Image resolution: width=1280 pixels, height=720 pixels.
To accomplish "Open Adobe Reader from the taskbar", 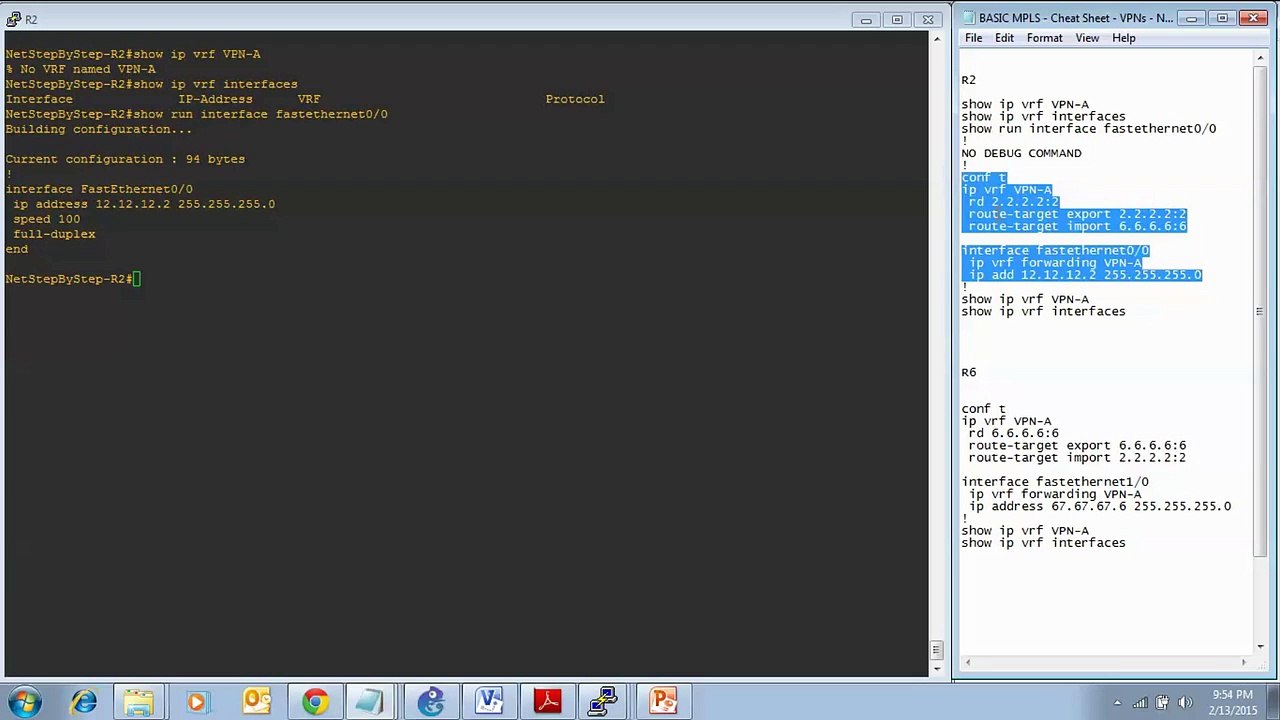I will [x=547, y=702].
